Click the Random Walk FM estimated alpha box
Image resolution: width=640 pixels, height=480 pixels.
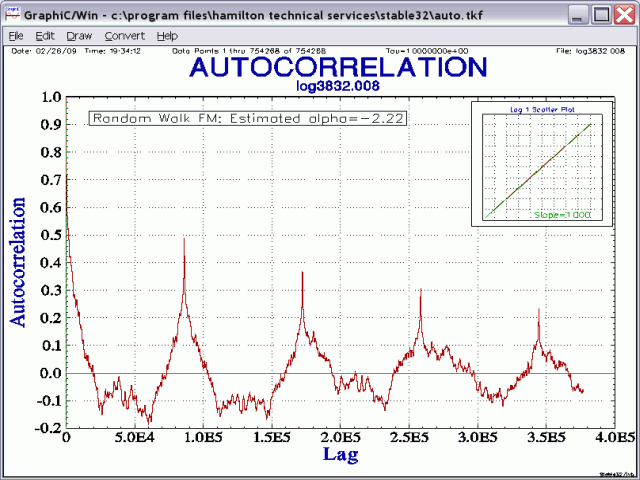pyautogui.click(x=248, y=118)
